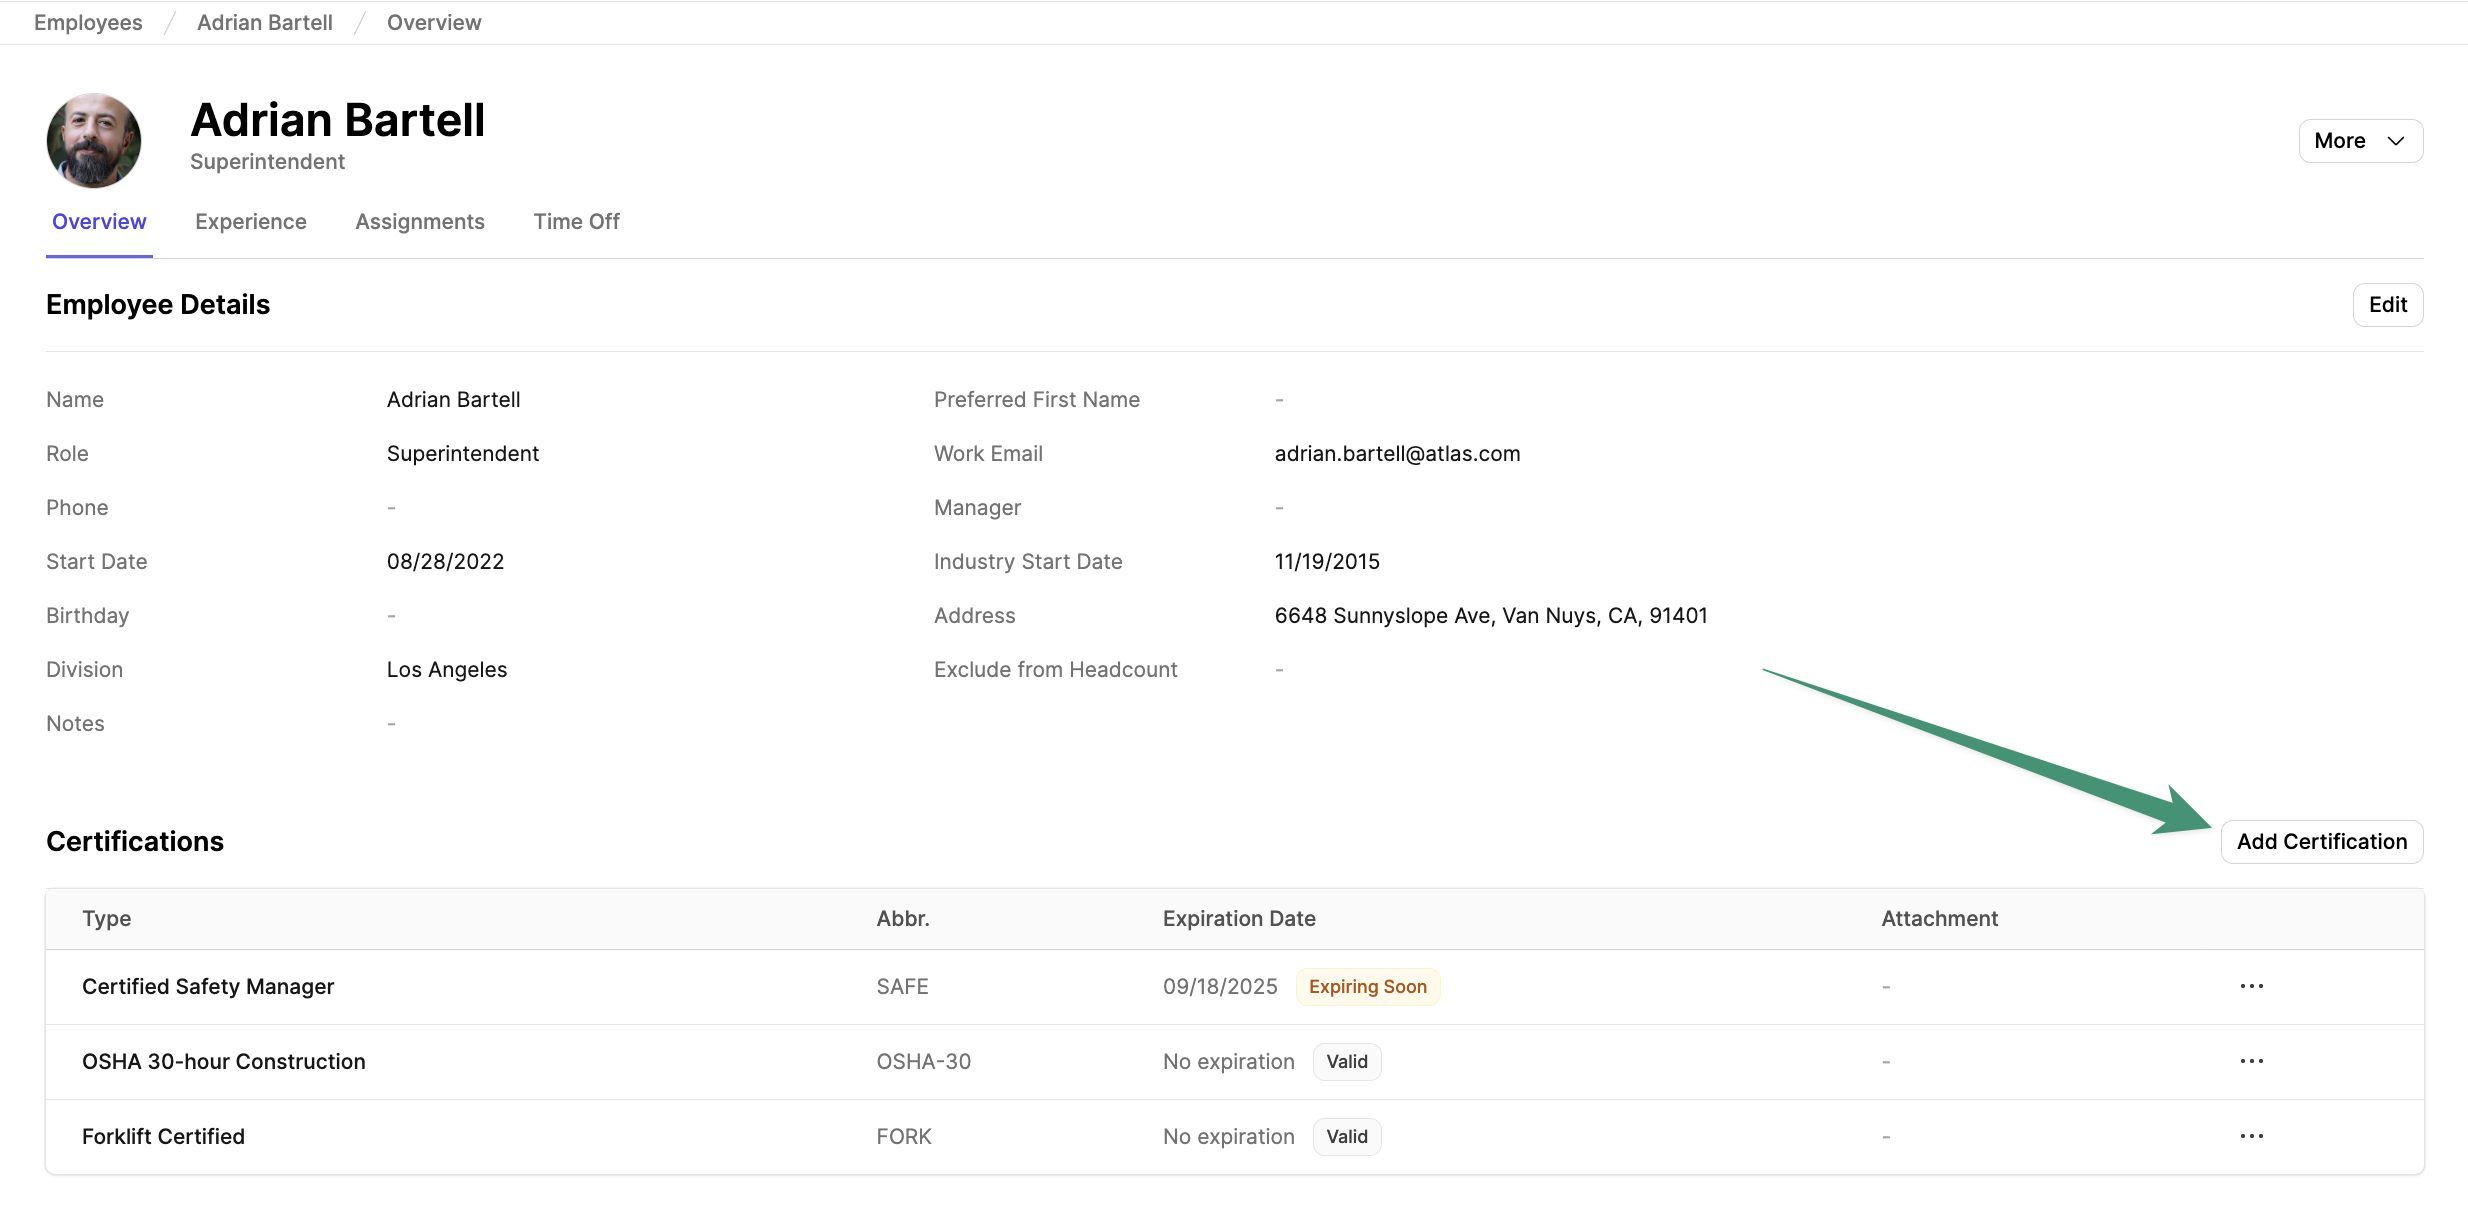Edit the Employee Details section
Viewport: 2468px width, 1212px height.
coord(2387,305)
